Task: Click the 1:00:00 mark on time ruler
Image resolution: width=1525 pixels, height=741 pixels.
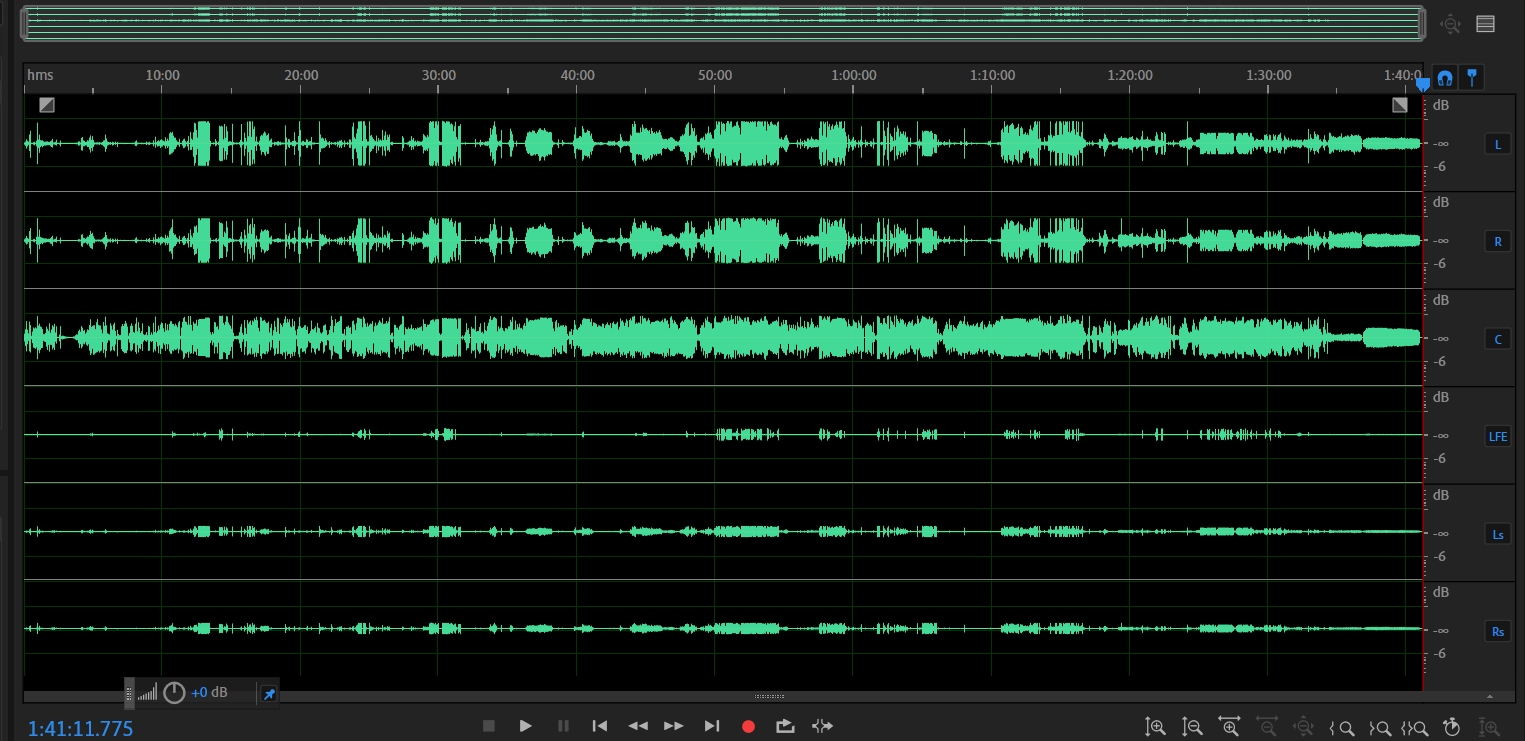Action: [x=854, y=75]
